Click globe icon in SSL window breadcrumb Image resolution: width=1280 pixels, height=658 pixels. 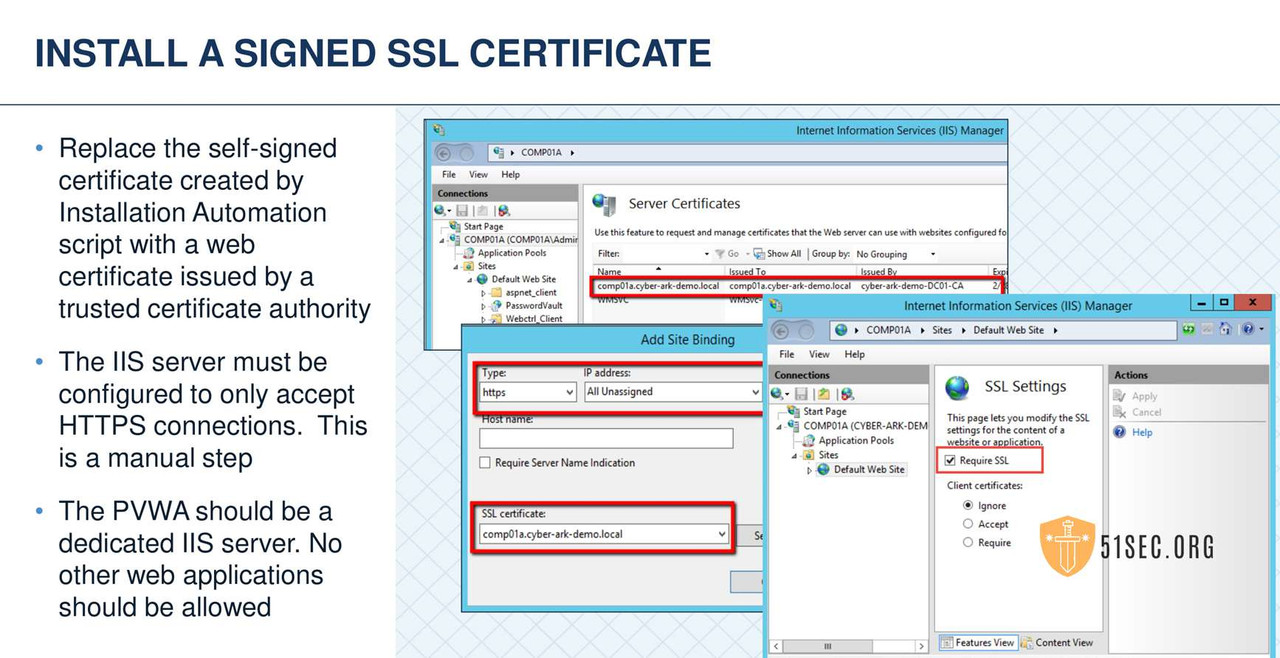(841, 330)
